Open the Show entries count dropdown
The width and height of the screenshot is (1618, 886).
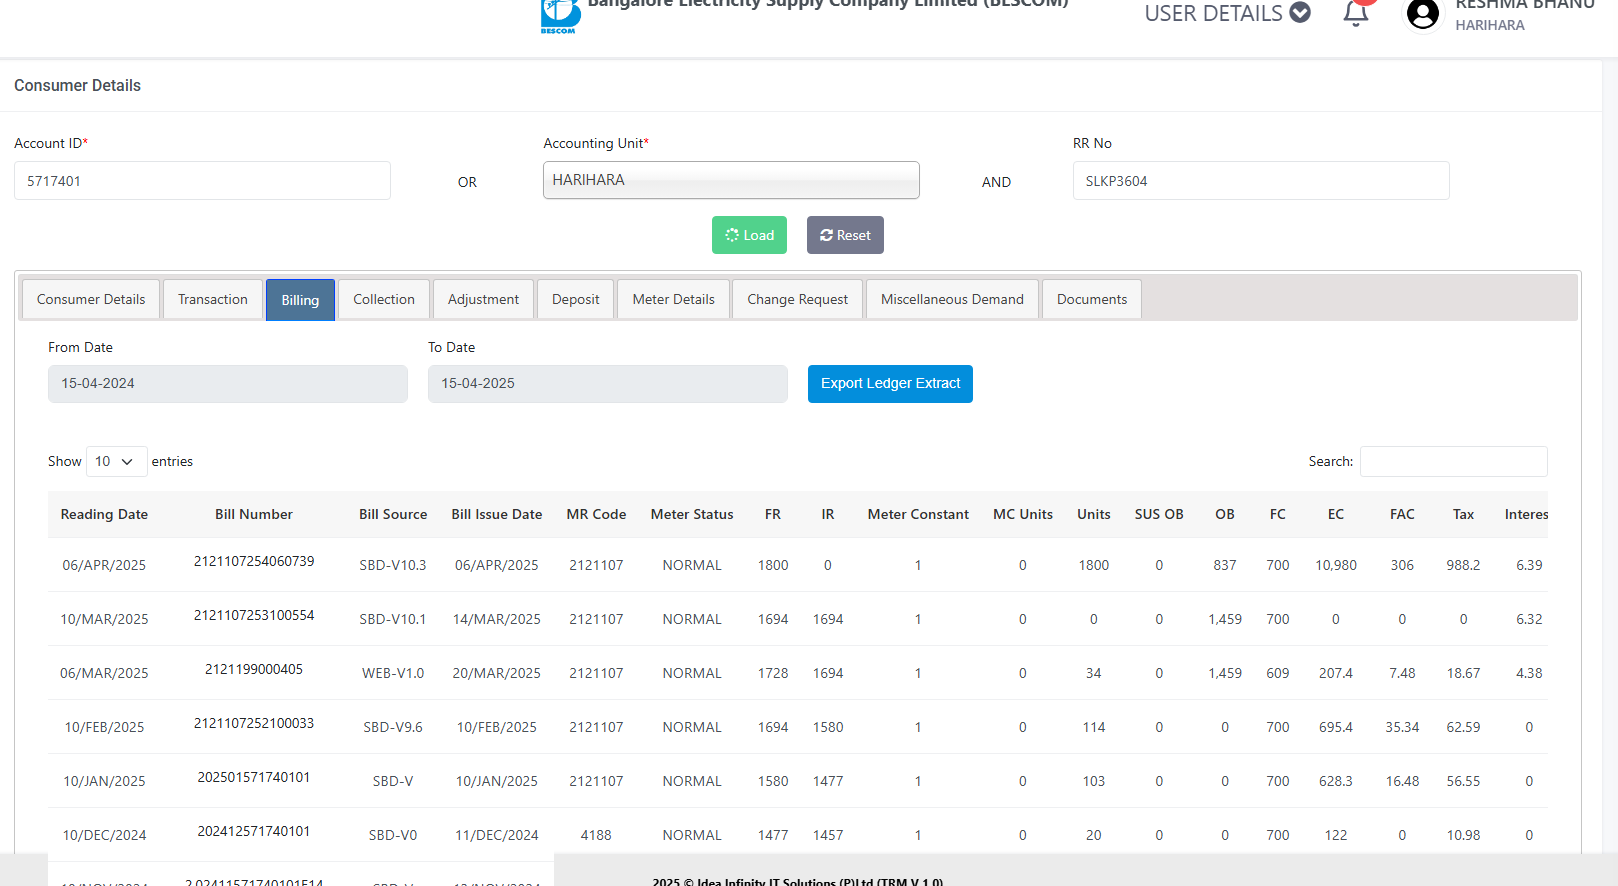tap(116, 461)
